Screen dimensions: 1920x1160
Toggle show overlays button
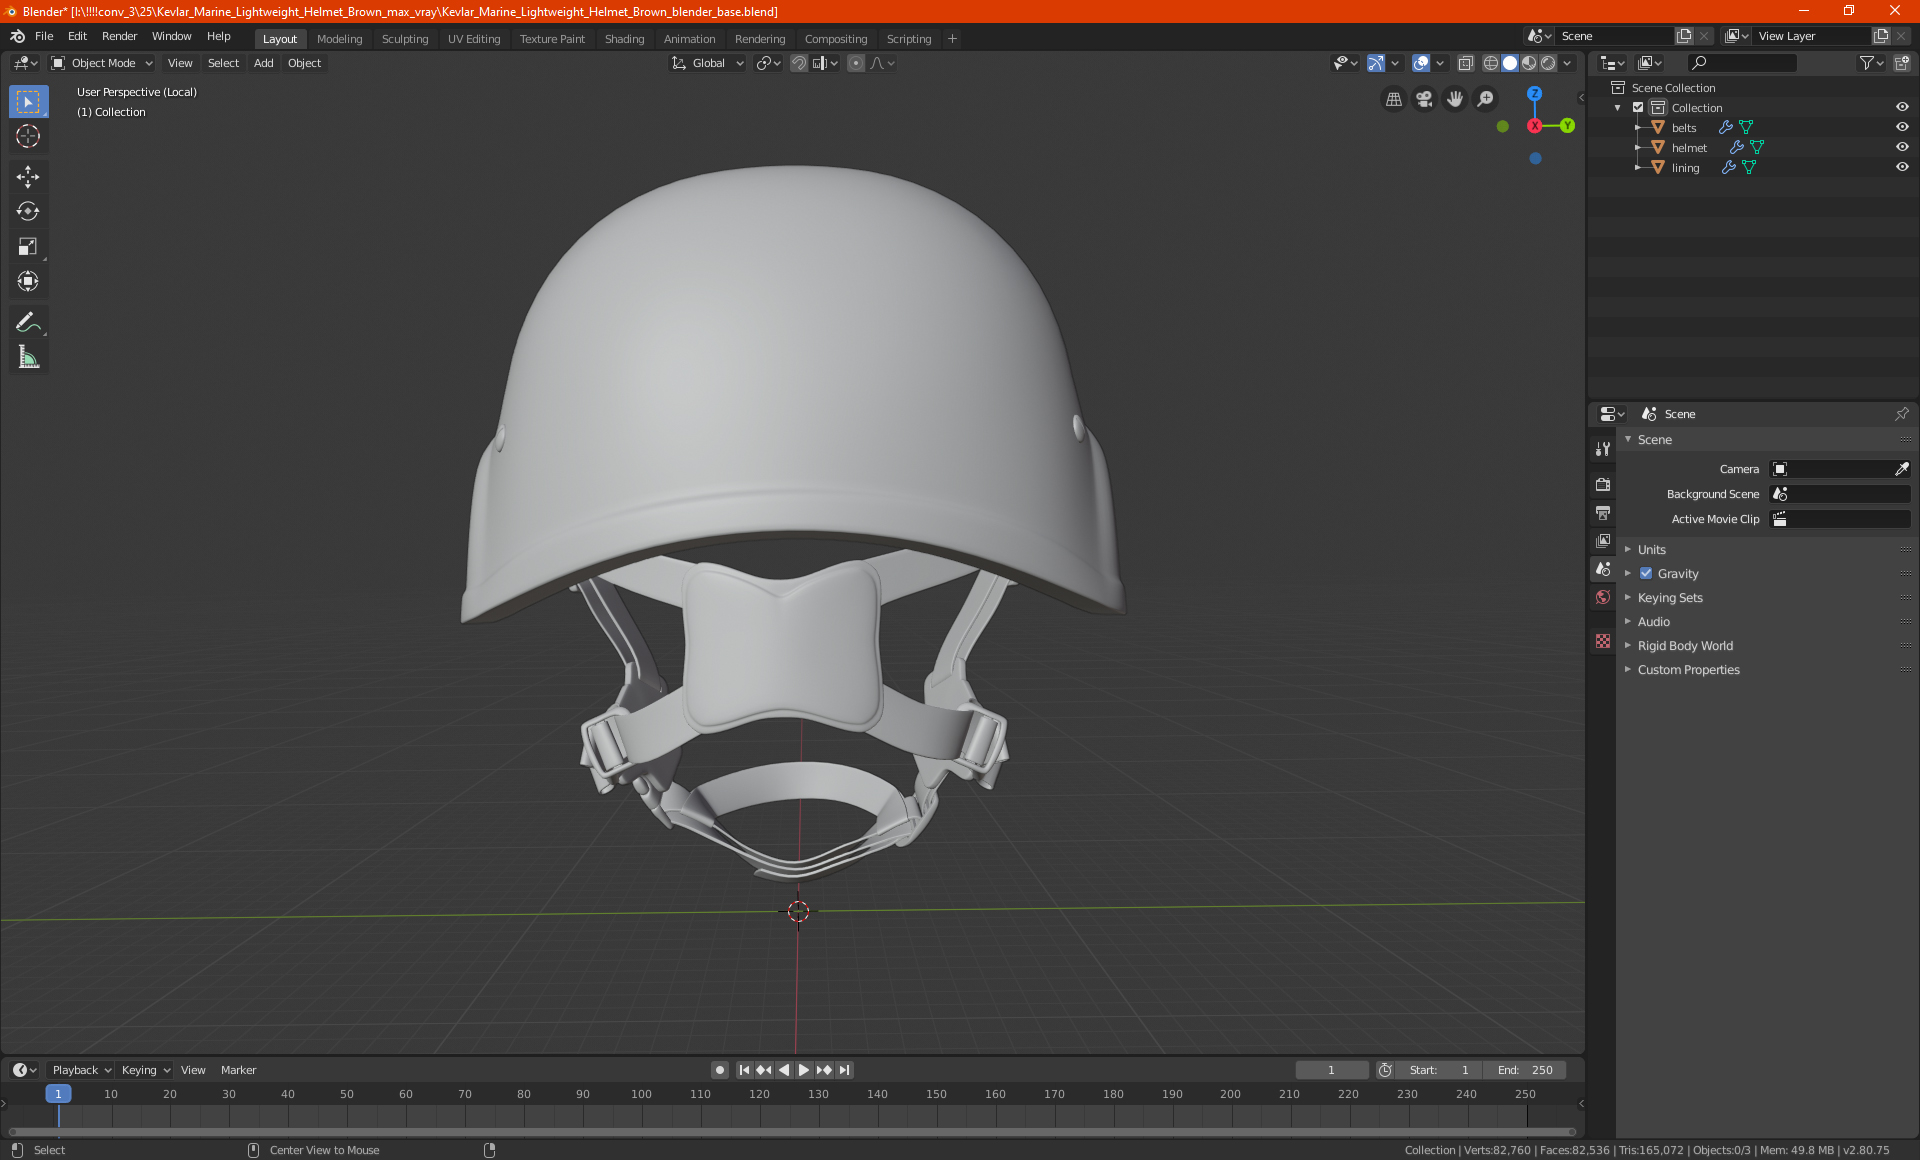(1421, 63)
